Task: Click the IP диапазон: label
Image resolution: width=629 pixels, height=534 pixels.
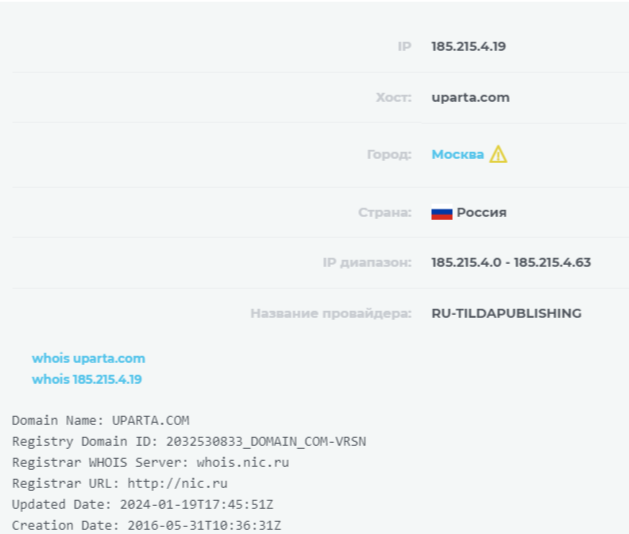Action: tap(366, 263)
